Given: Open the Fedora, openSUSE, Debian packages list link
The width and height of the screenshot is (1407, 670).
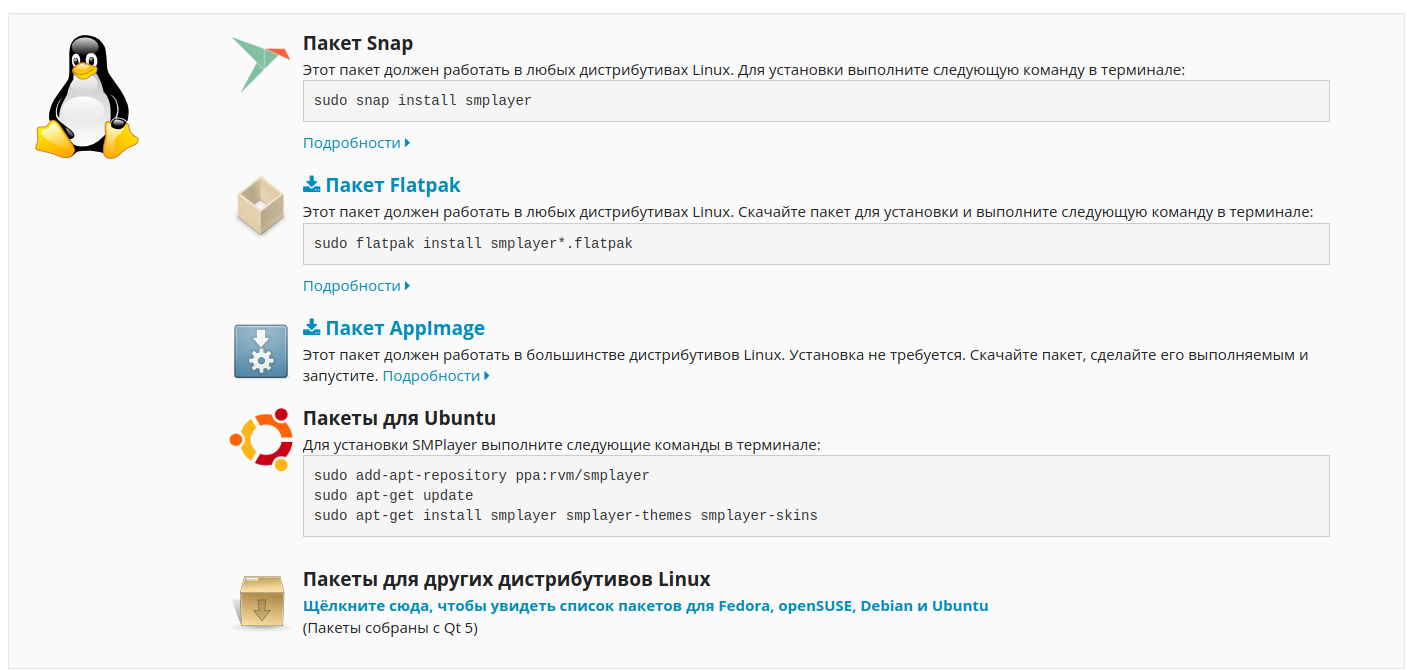Looking at the screenshot, I should pos(645,606).
